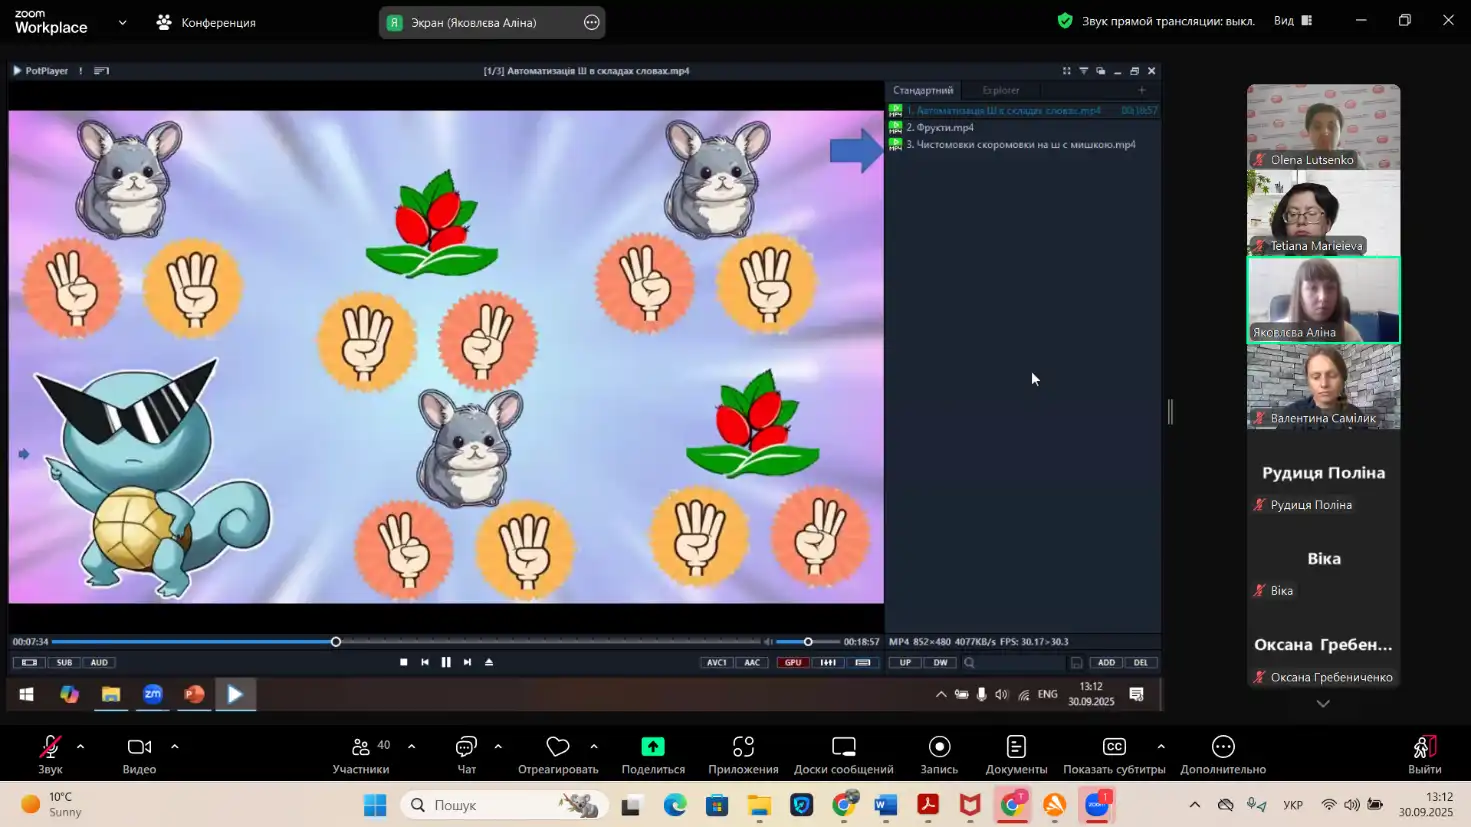
Task: Open reactions with Отреагировать
Action: tap(558, 754)
